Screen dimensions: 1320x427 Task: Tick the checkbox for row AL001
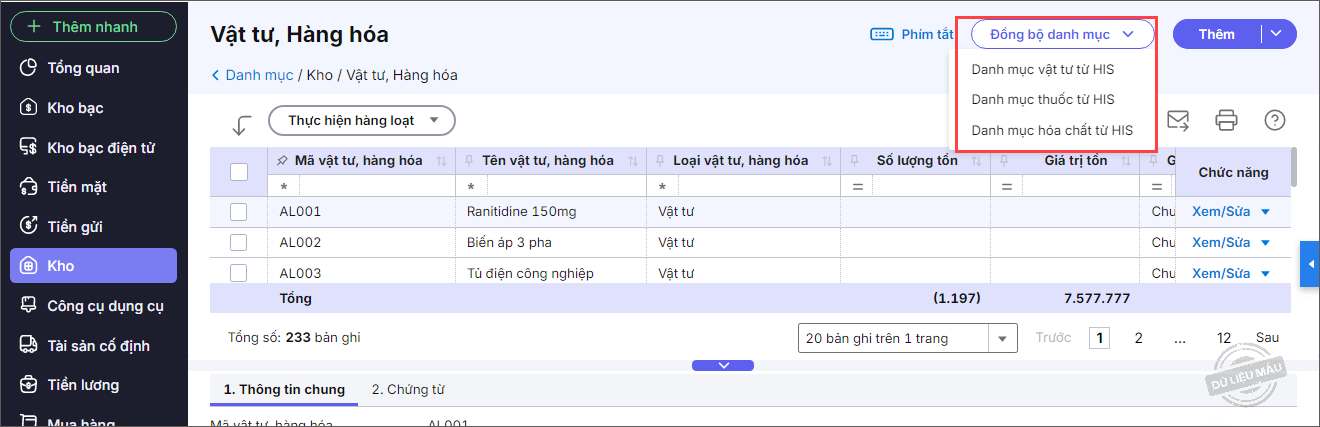pyautogui.click(x=239, y=212)
